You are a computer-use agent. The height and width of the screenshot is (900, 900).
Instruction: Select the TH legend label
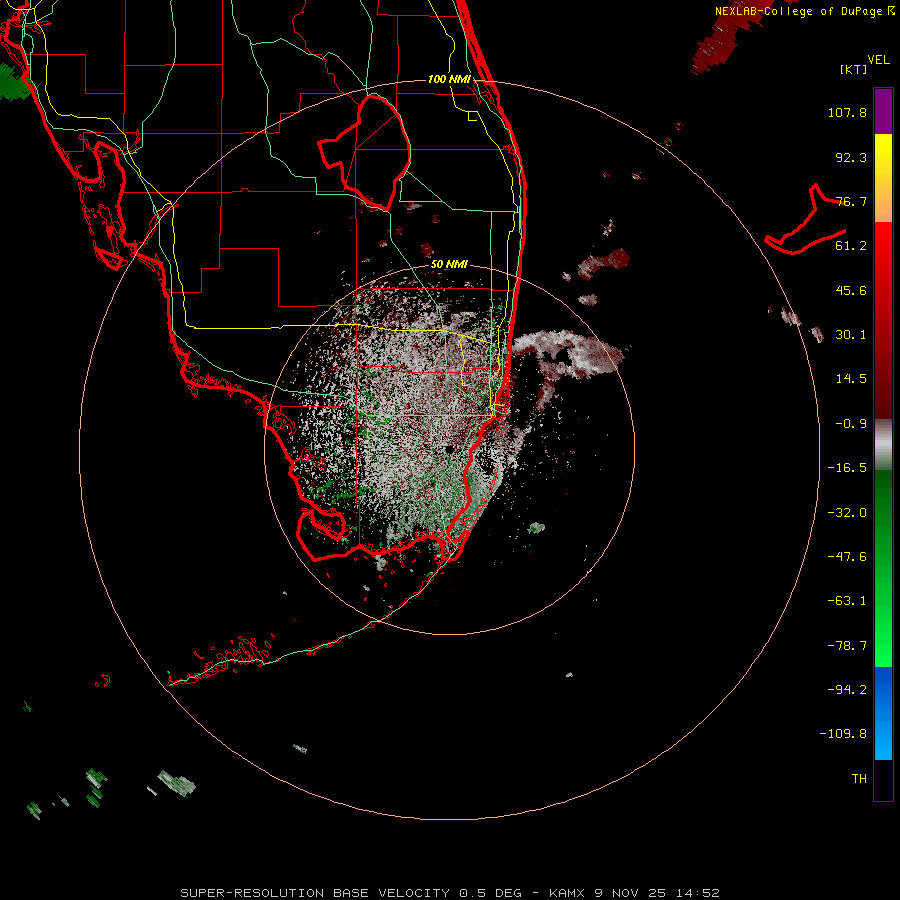[x=859, y=779]
